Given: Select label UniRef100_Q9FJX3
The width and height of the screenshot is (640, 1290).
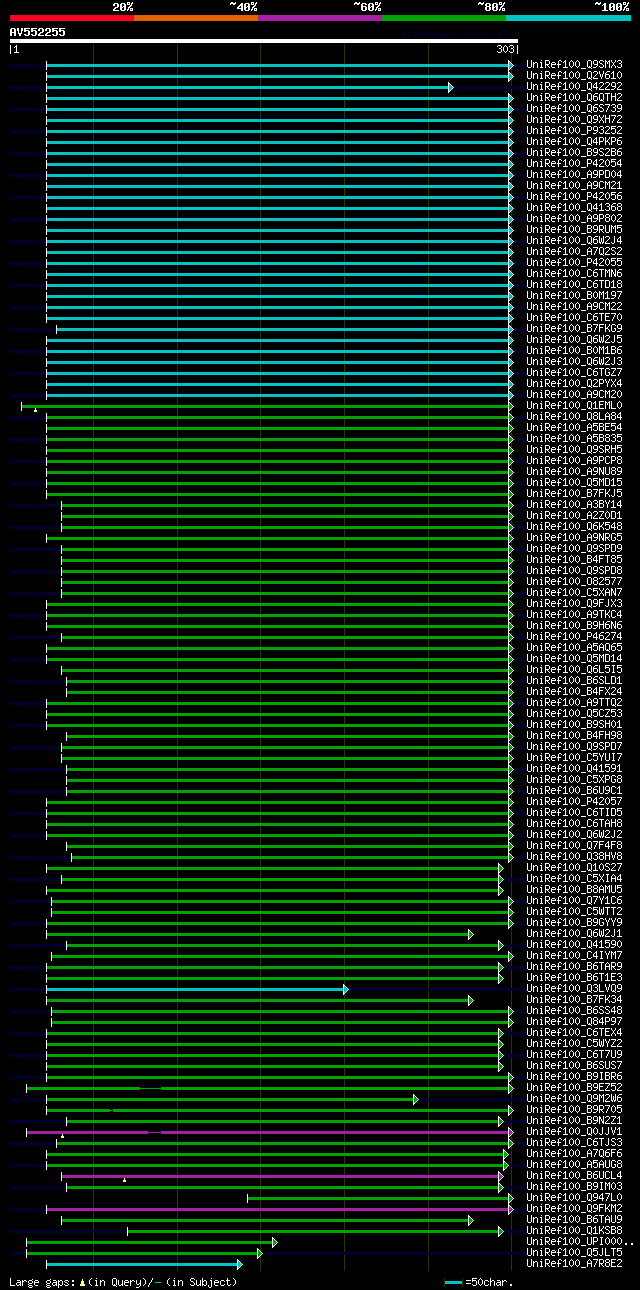Looking at the screenshot, I should point(574,604).
